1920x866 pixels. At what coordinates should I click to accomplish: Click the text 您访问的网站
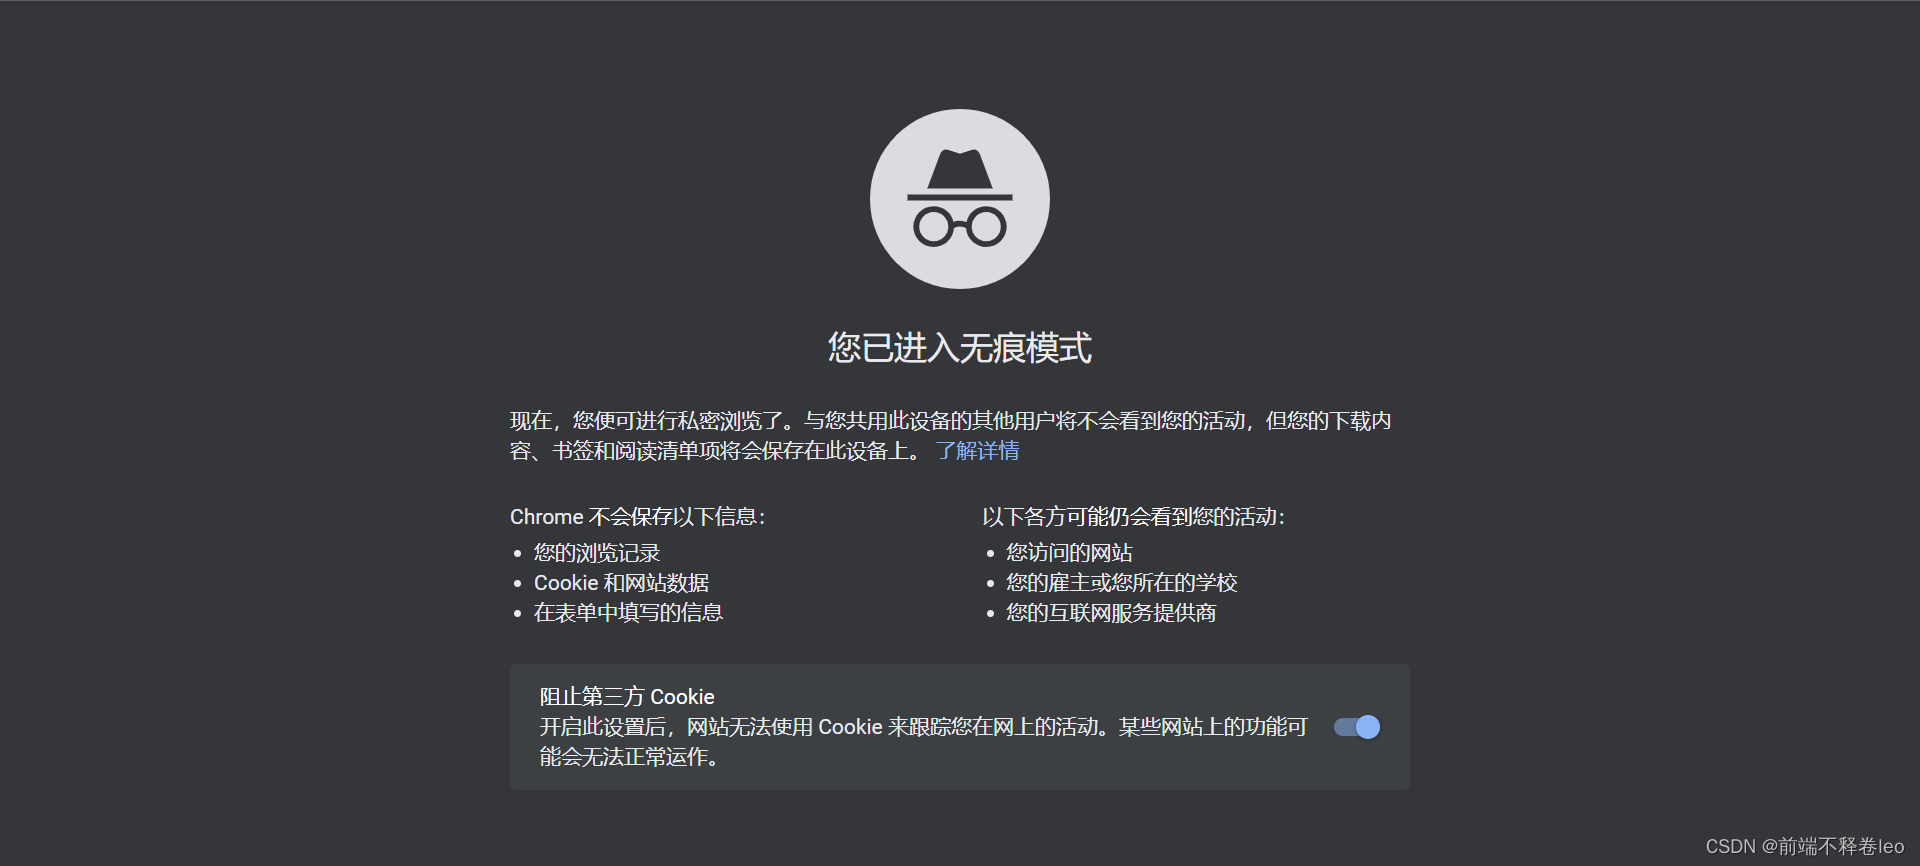[x=1069, y=553]
